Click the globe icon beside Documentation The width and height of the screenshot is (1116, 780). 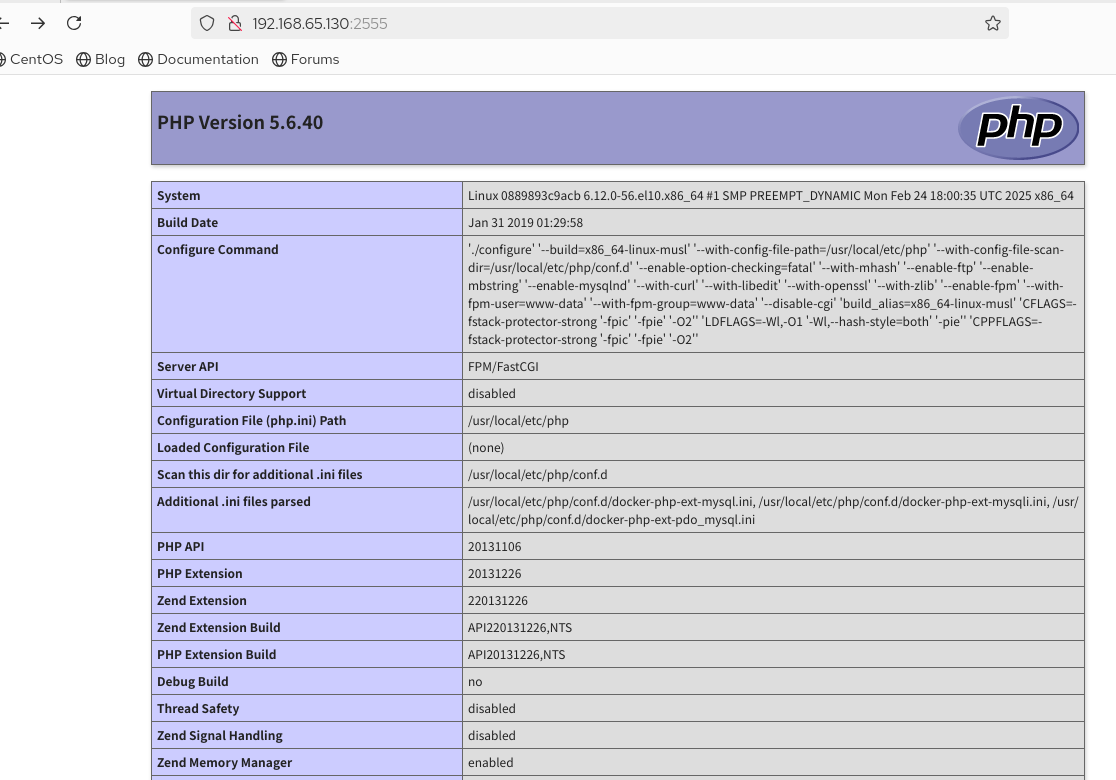pos(145,60)
